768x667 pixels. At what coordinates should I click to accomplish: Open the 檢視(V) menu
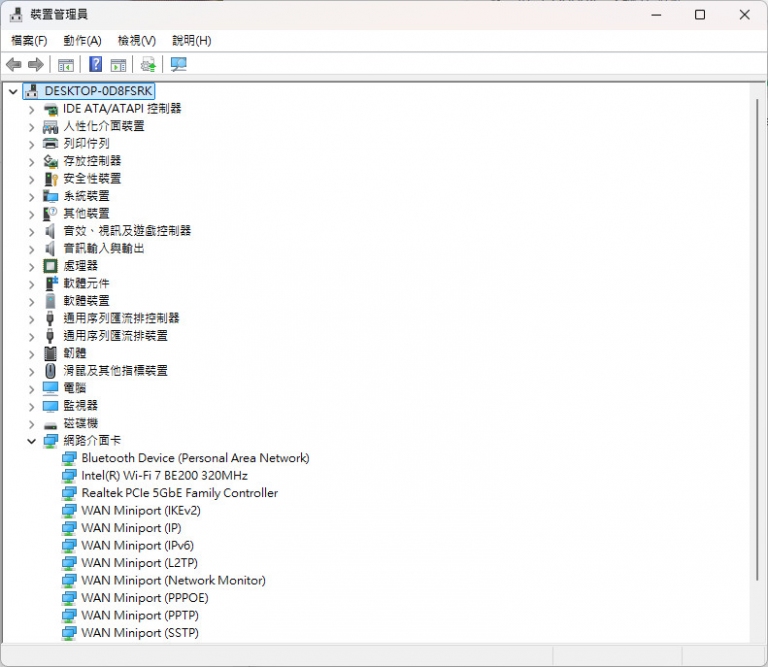point(137,40)
